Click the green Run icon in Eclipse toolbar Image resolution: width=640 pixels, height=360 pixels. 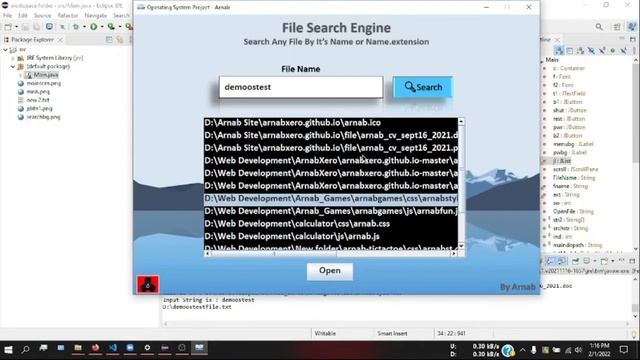click(x=93, y=27)
